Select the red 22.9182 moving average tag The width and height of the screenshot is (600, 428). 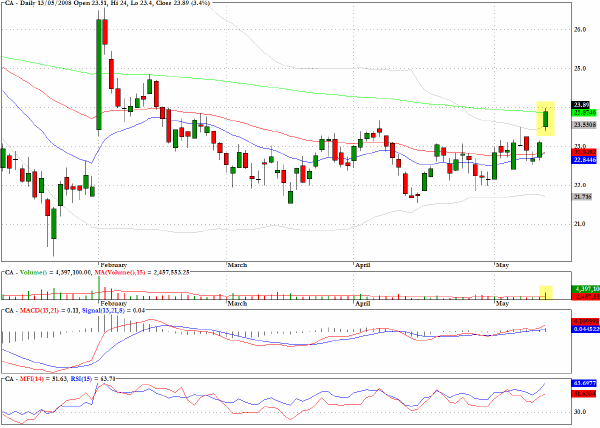584,152
